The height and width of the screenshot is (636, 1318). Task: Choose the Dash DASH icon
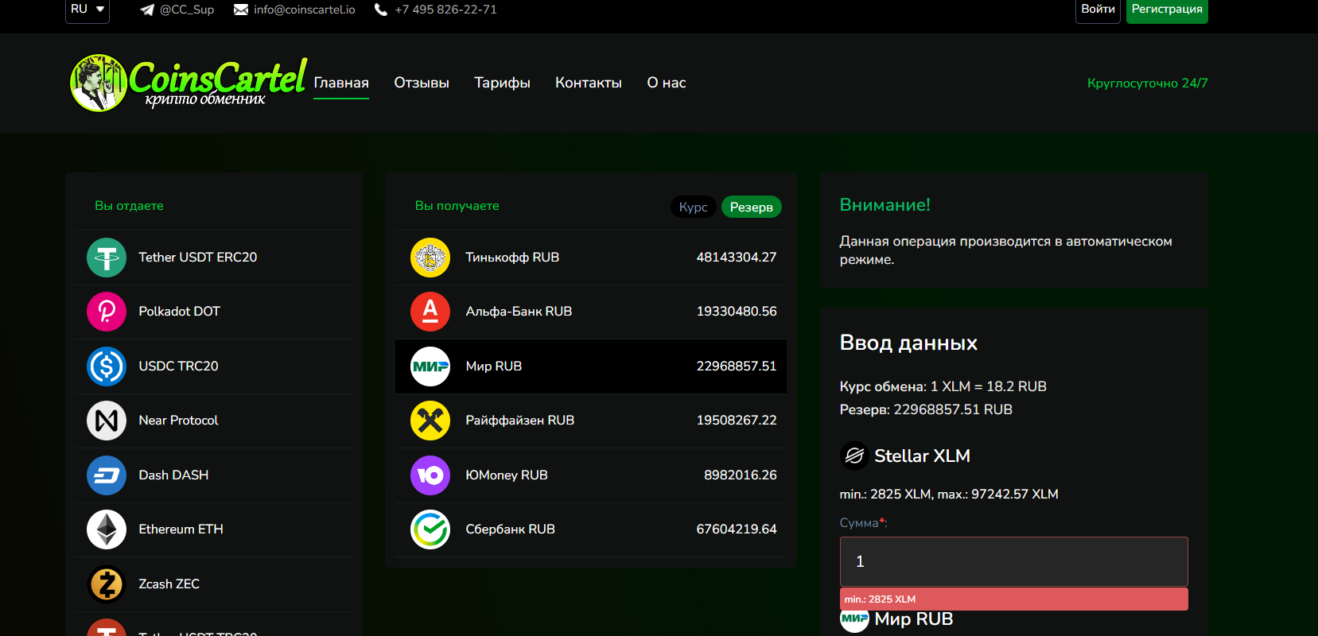(106, 475)
